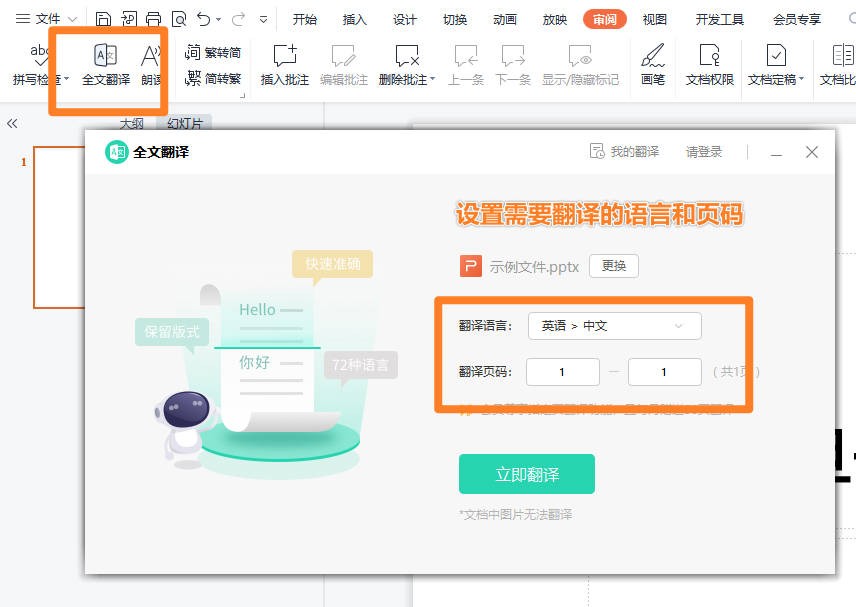Expand the 拼写检查 dropdown arrow
856x607 pixels.
pos(67,79)
